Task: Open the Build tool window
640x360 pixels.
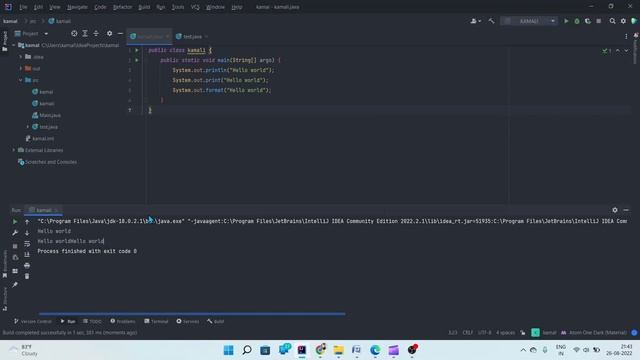Action: (x=216, y=322)
